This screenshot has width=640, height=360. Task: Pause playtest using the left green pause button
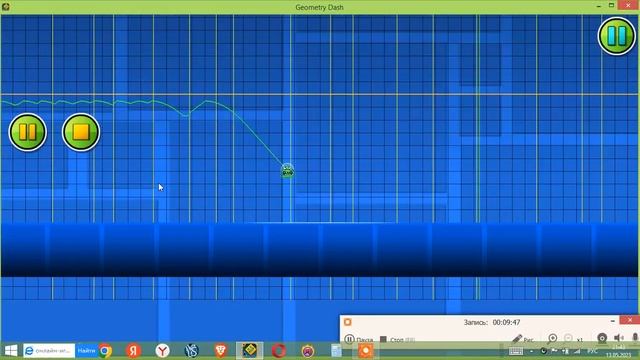28,132
